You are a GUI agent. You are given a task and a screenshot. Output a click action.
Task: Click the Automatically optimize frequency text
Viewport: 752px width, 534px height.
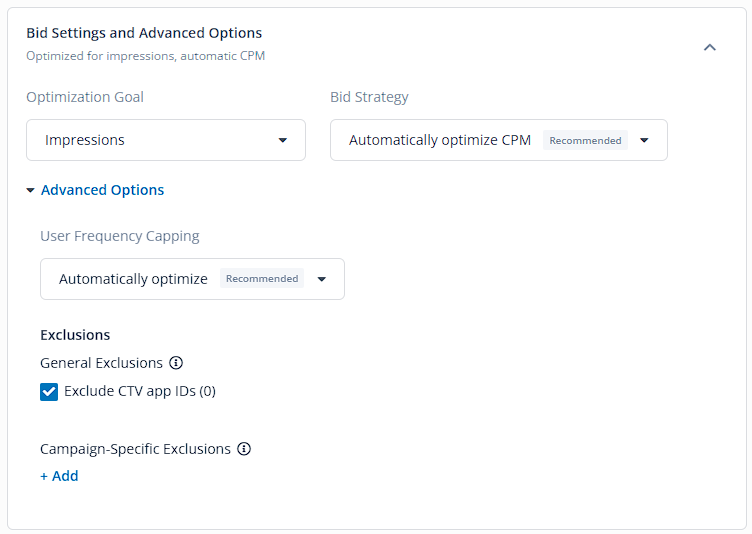[x=133, y=279]
